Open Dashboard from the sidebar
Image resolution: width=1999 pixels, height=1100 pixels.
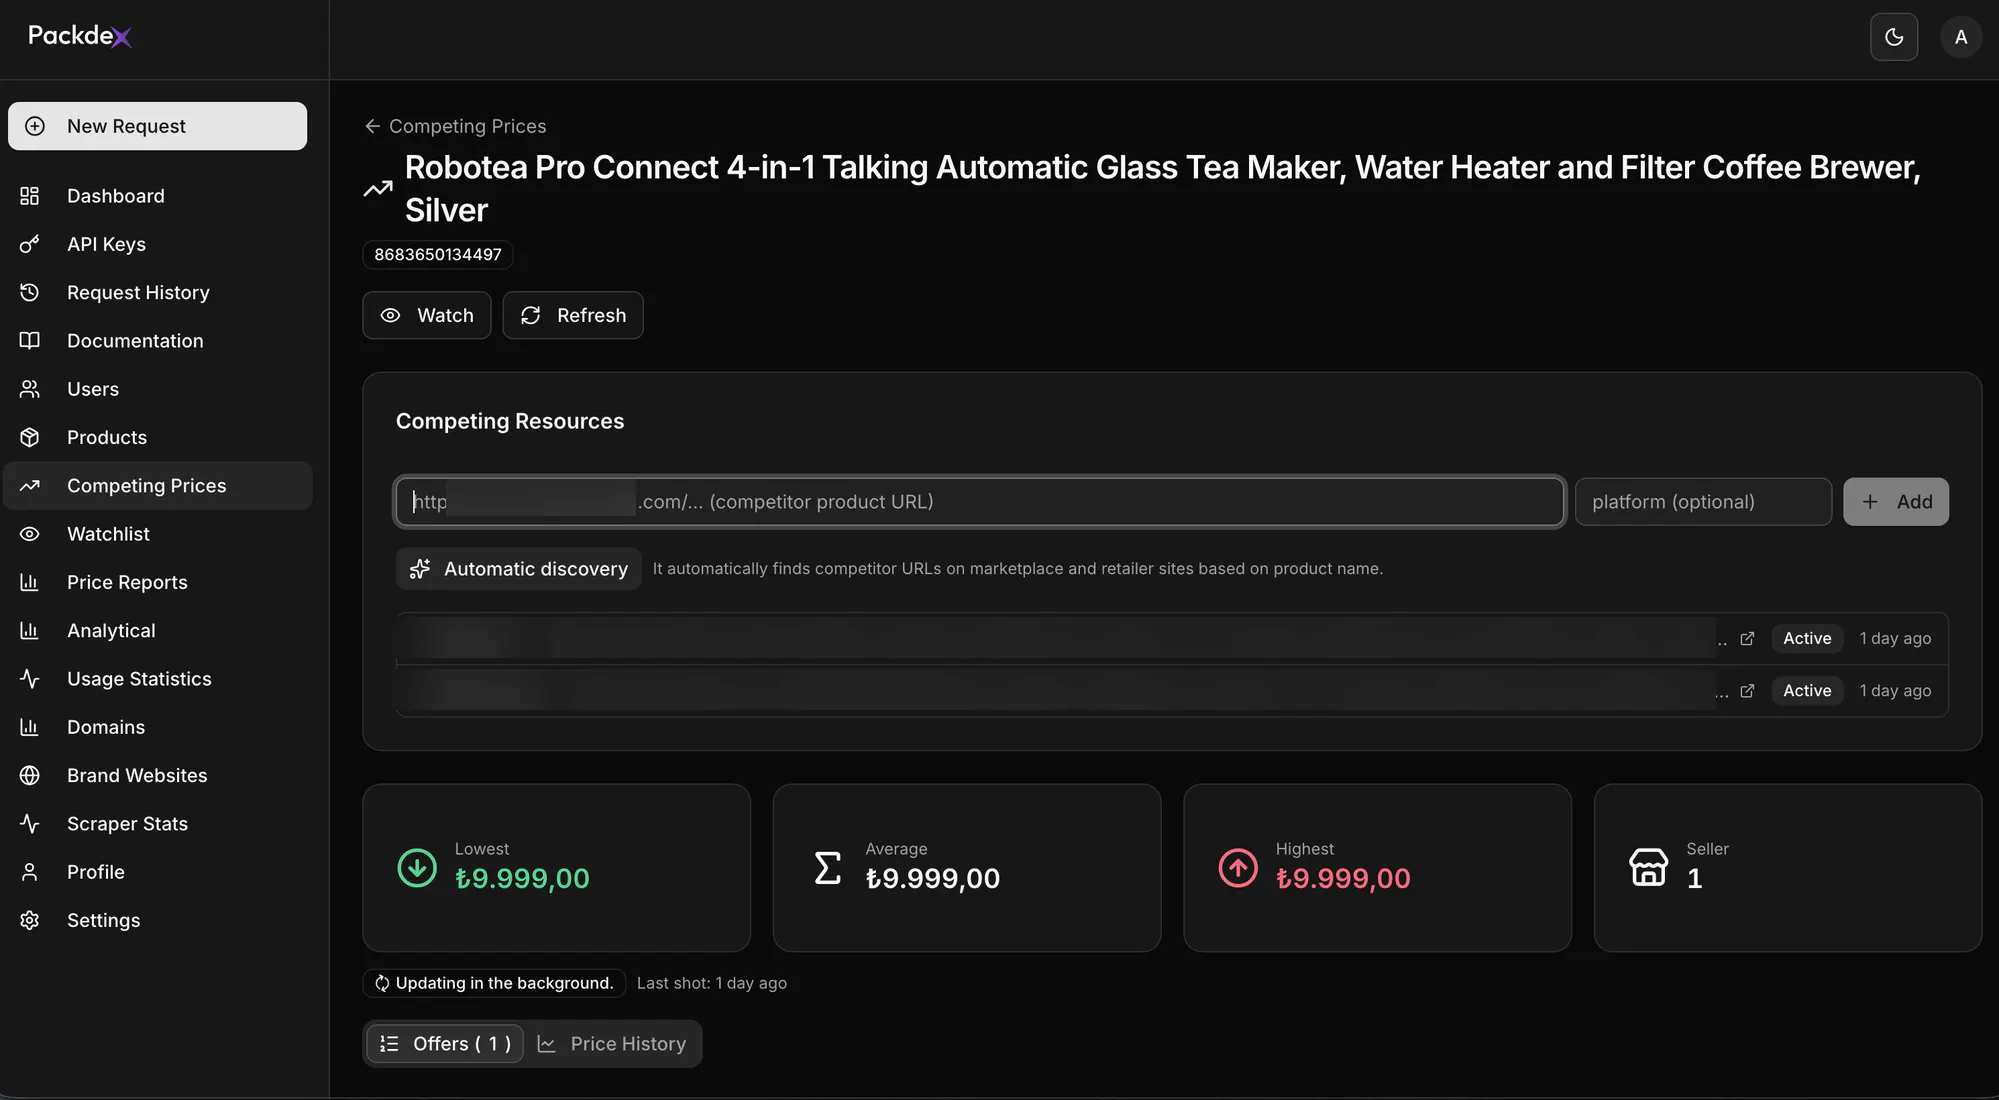[158, 196]
